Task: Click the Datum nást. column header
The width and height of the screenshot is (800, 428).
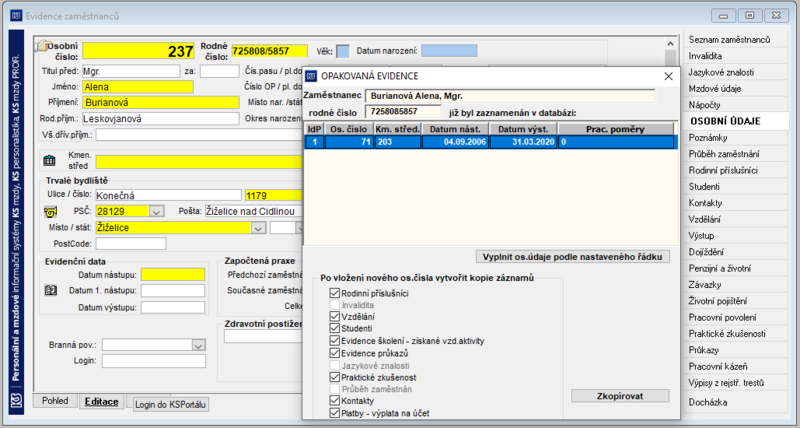Action: [x=455, y=129]
